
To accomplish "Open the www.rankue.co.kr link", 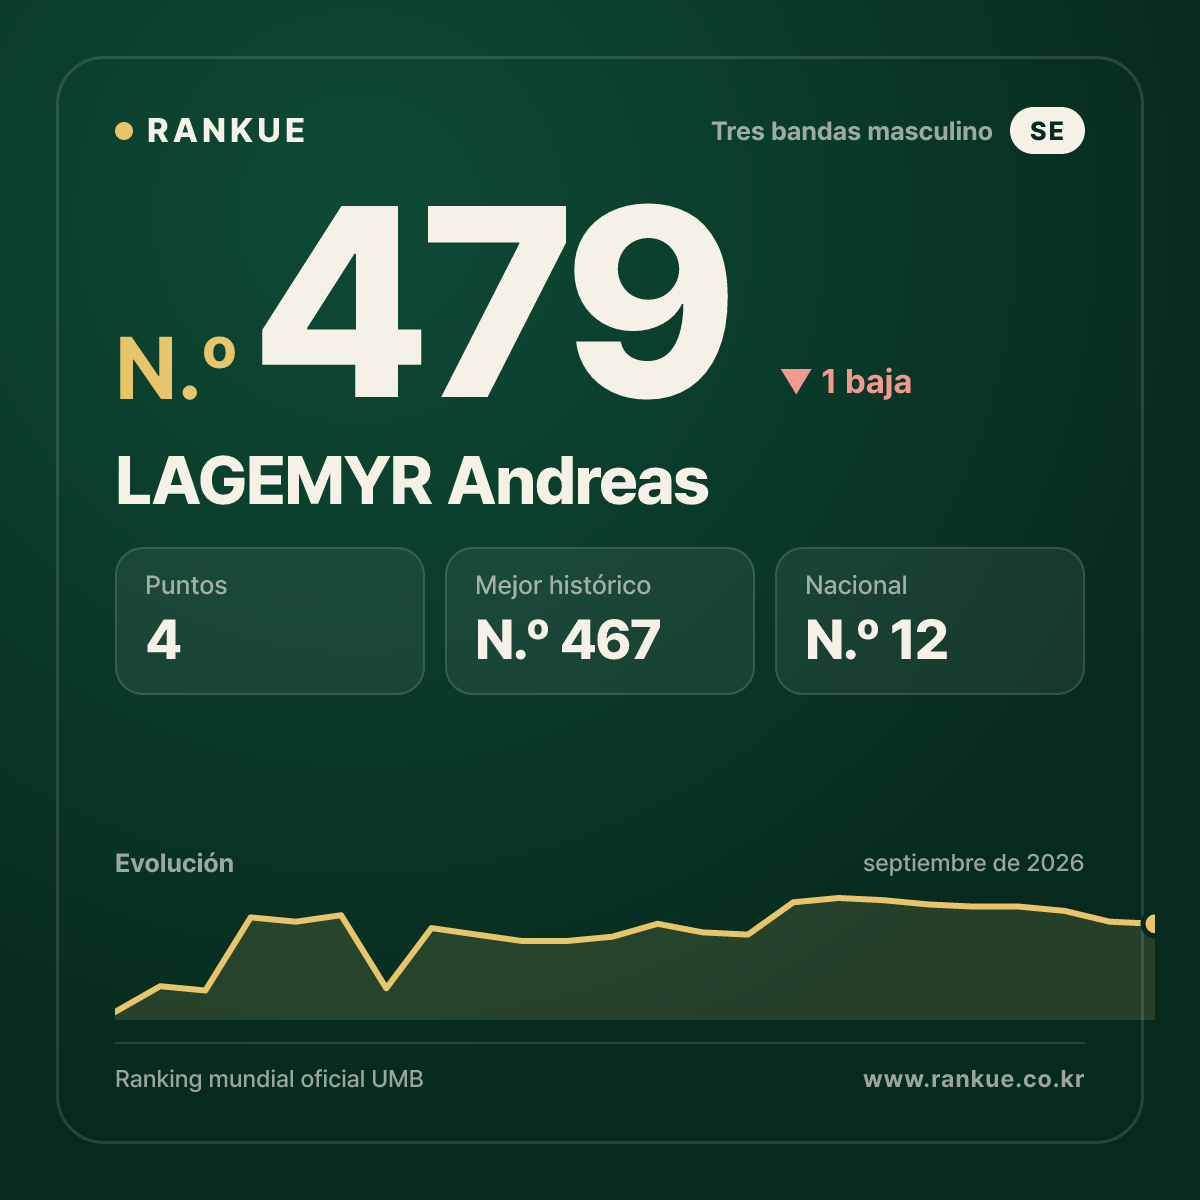I will [x=973, y=1079].
